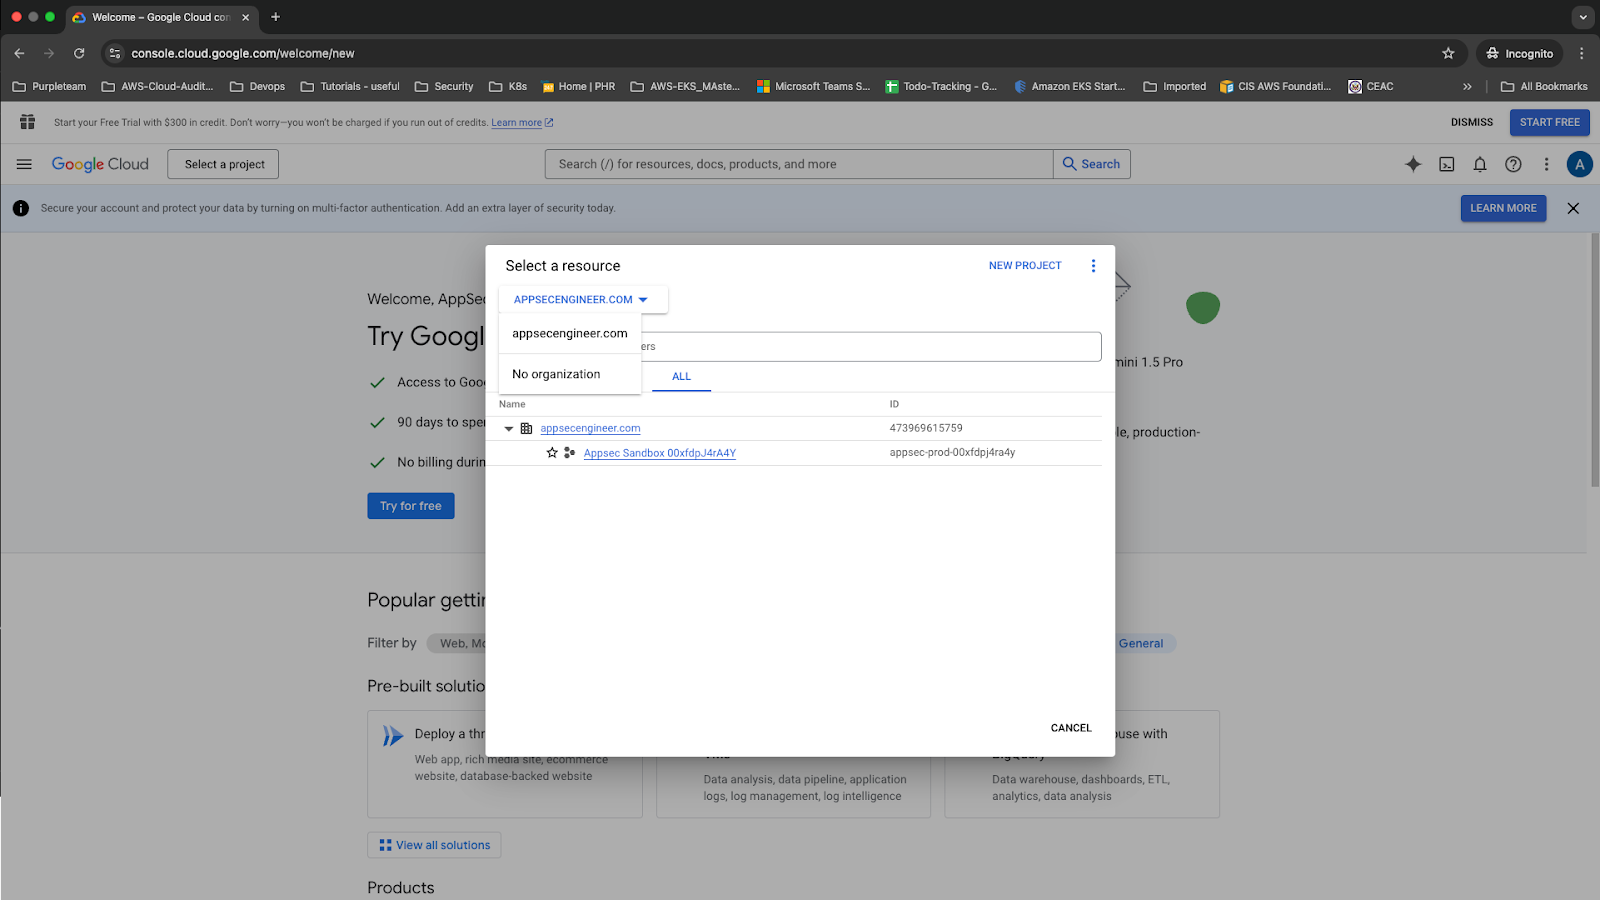Click the organization building icon in the appsecengineer.com row
The width and height of the screenshot is (1600, 900).
[526, 428]
